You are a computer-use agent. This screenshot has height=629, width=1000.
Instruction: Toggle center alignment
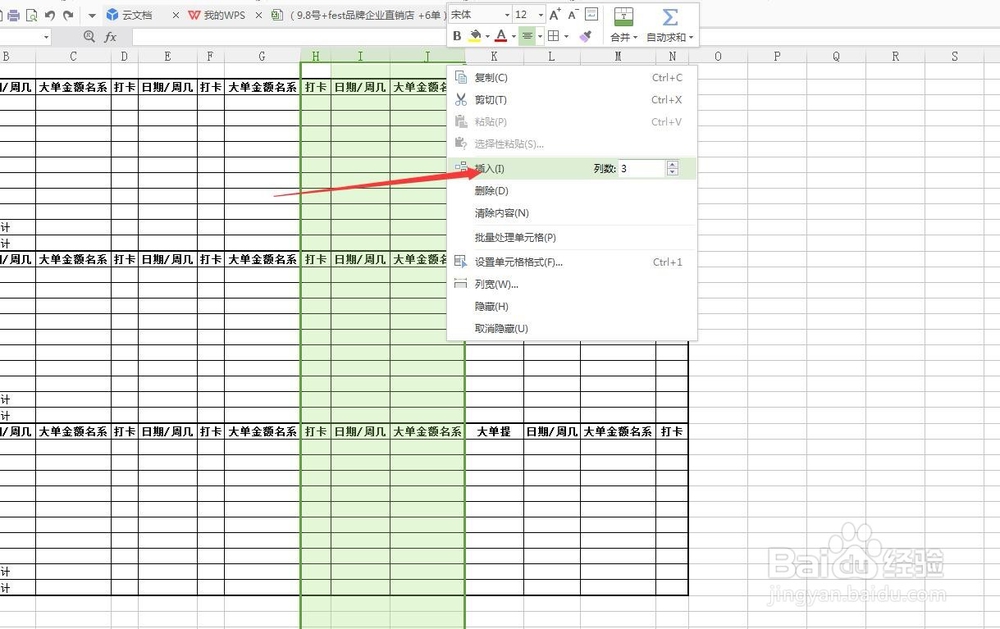coord(527,36)
